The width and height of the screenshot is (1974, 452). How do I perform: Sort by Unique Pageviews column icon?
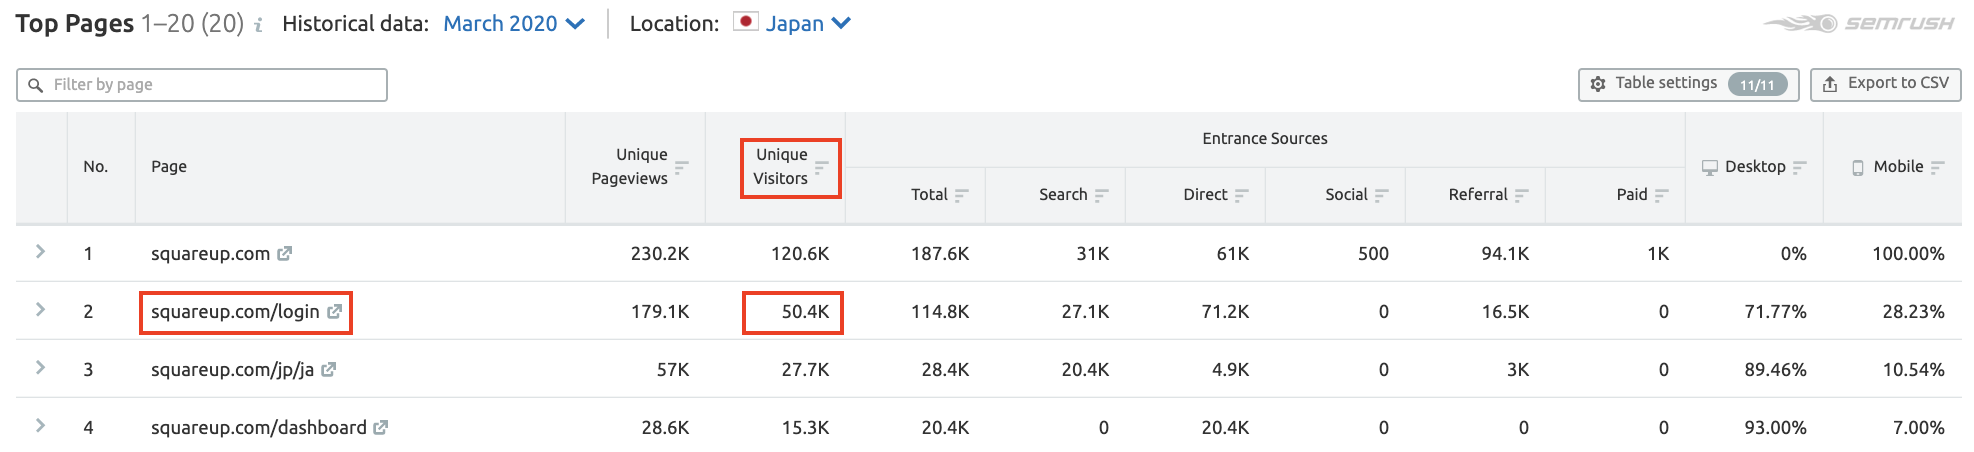pos(681,167)
